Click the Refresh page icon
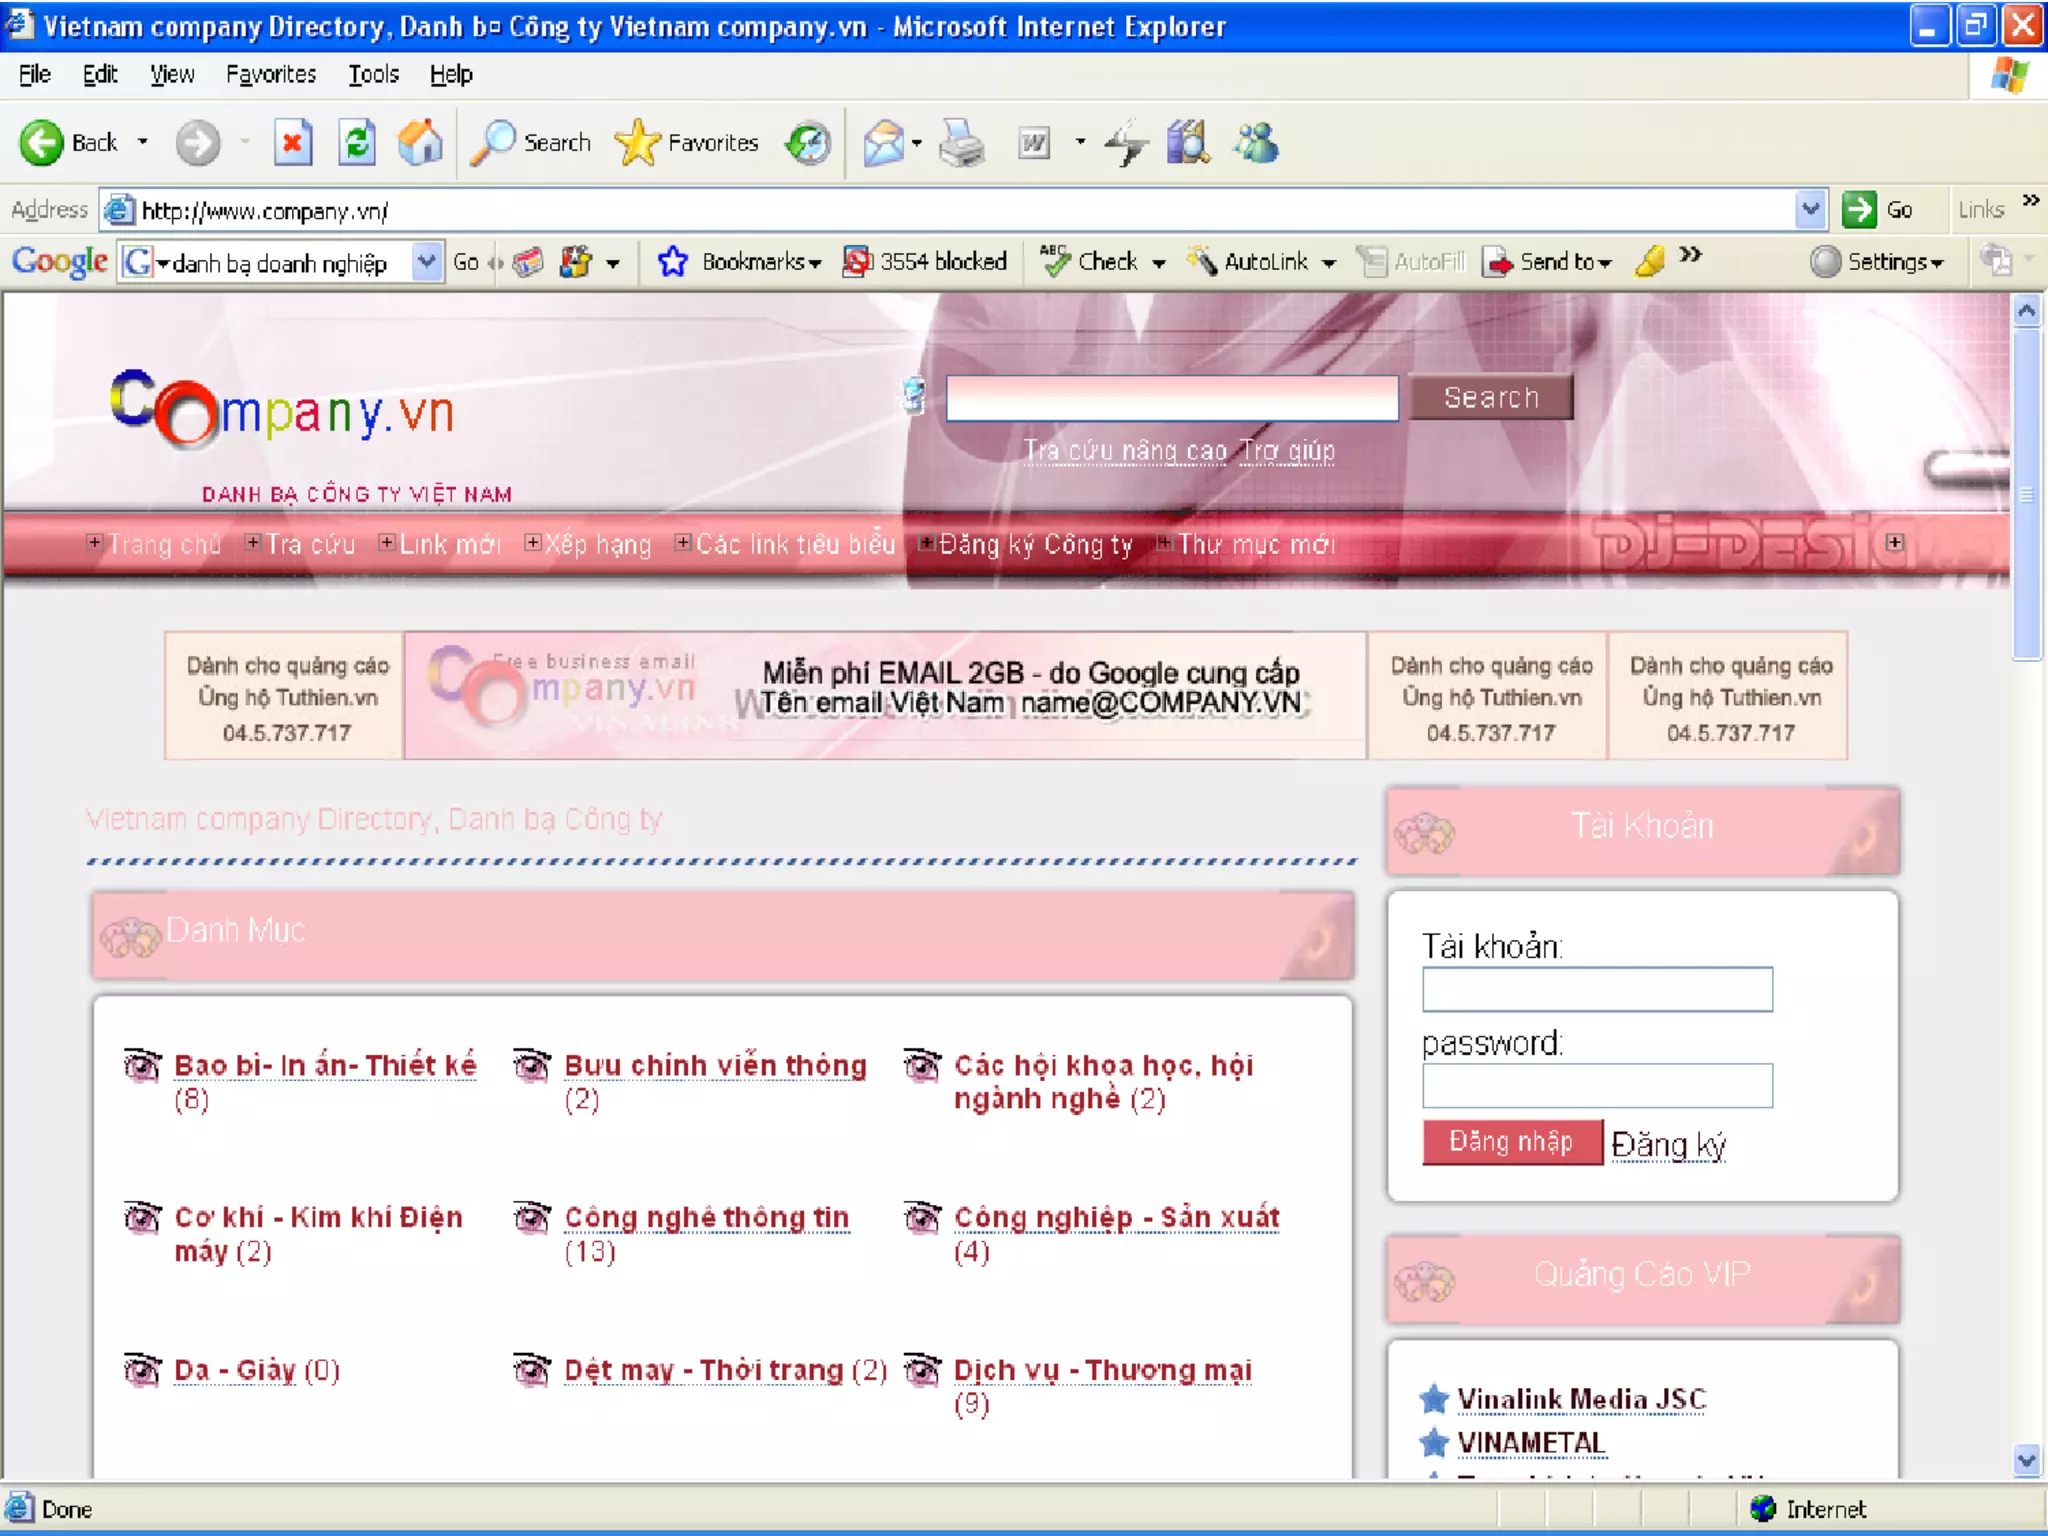This screenshot has height=1536, width=2048. tap(357, 143)
